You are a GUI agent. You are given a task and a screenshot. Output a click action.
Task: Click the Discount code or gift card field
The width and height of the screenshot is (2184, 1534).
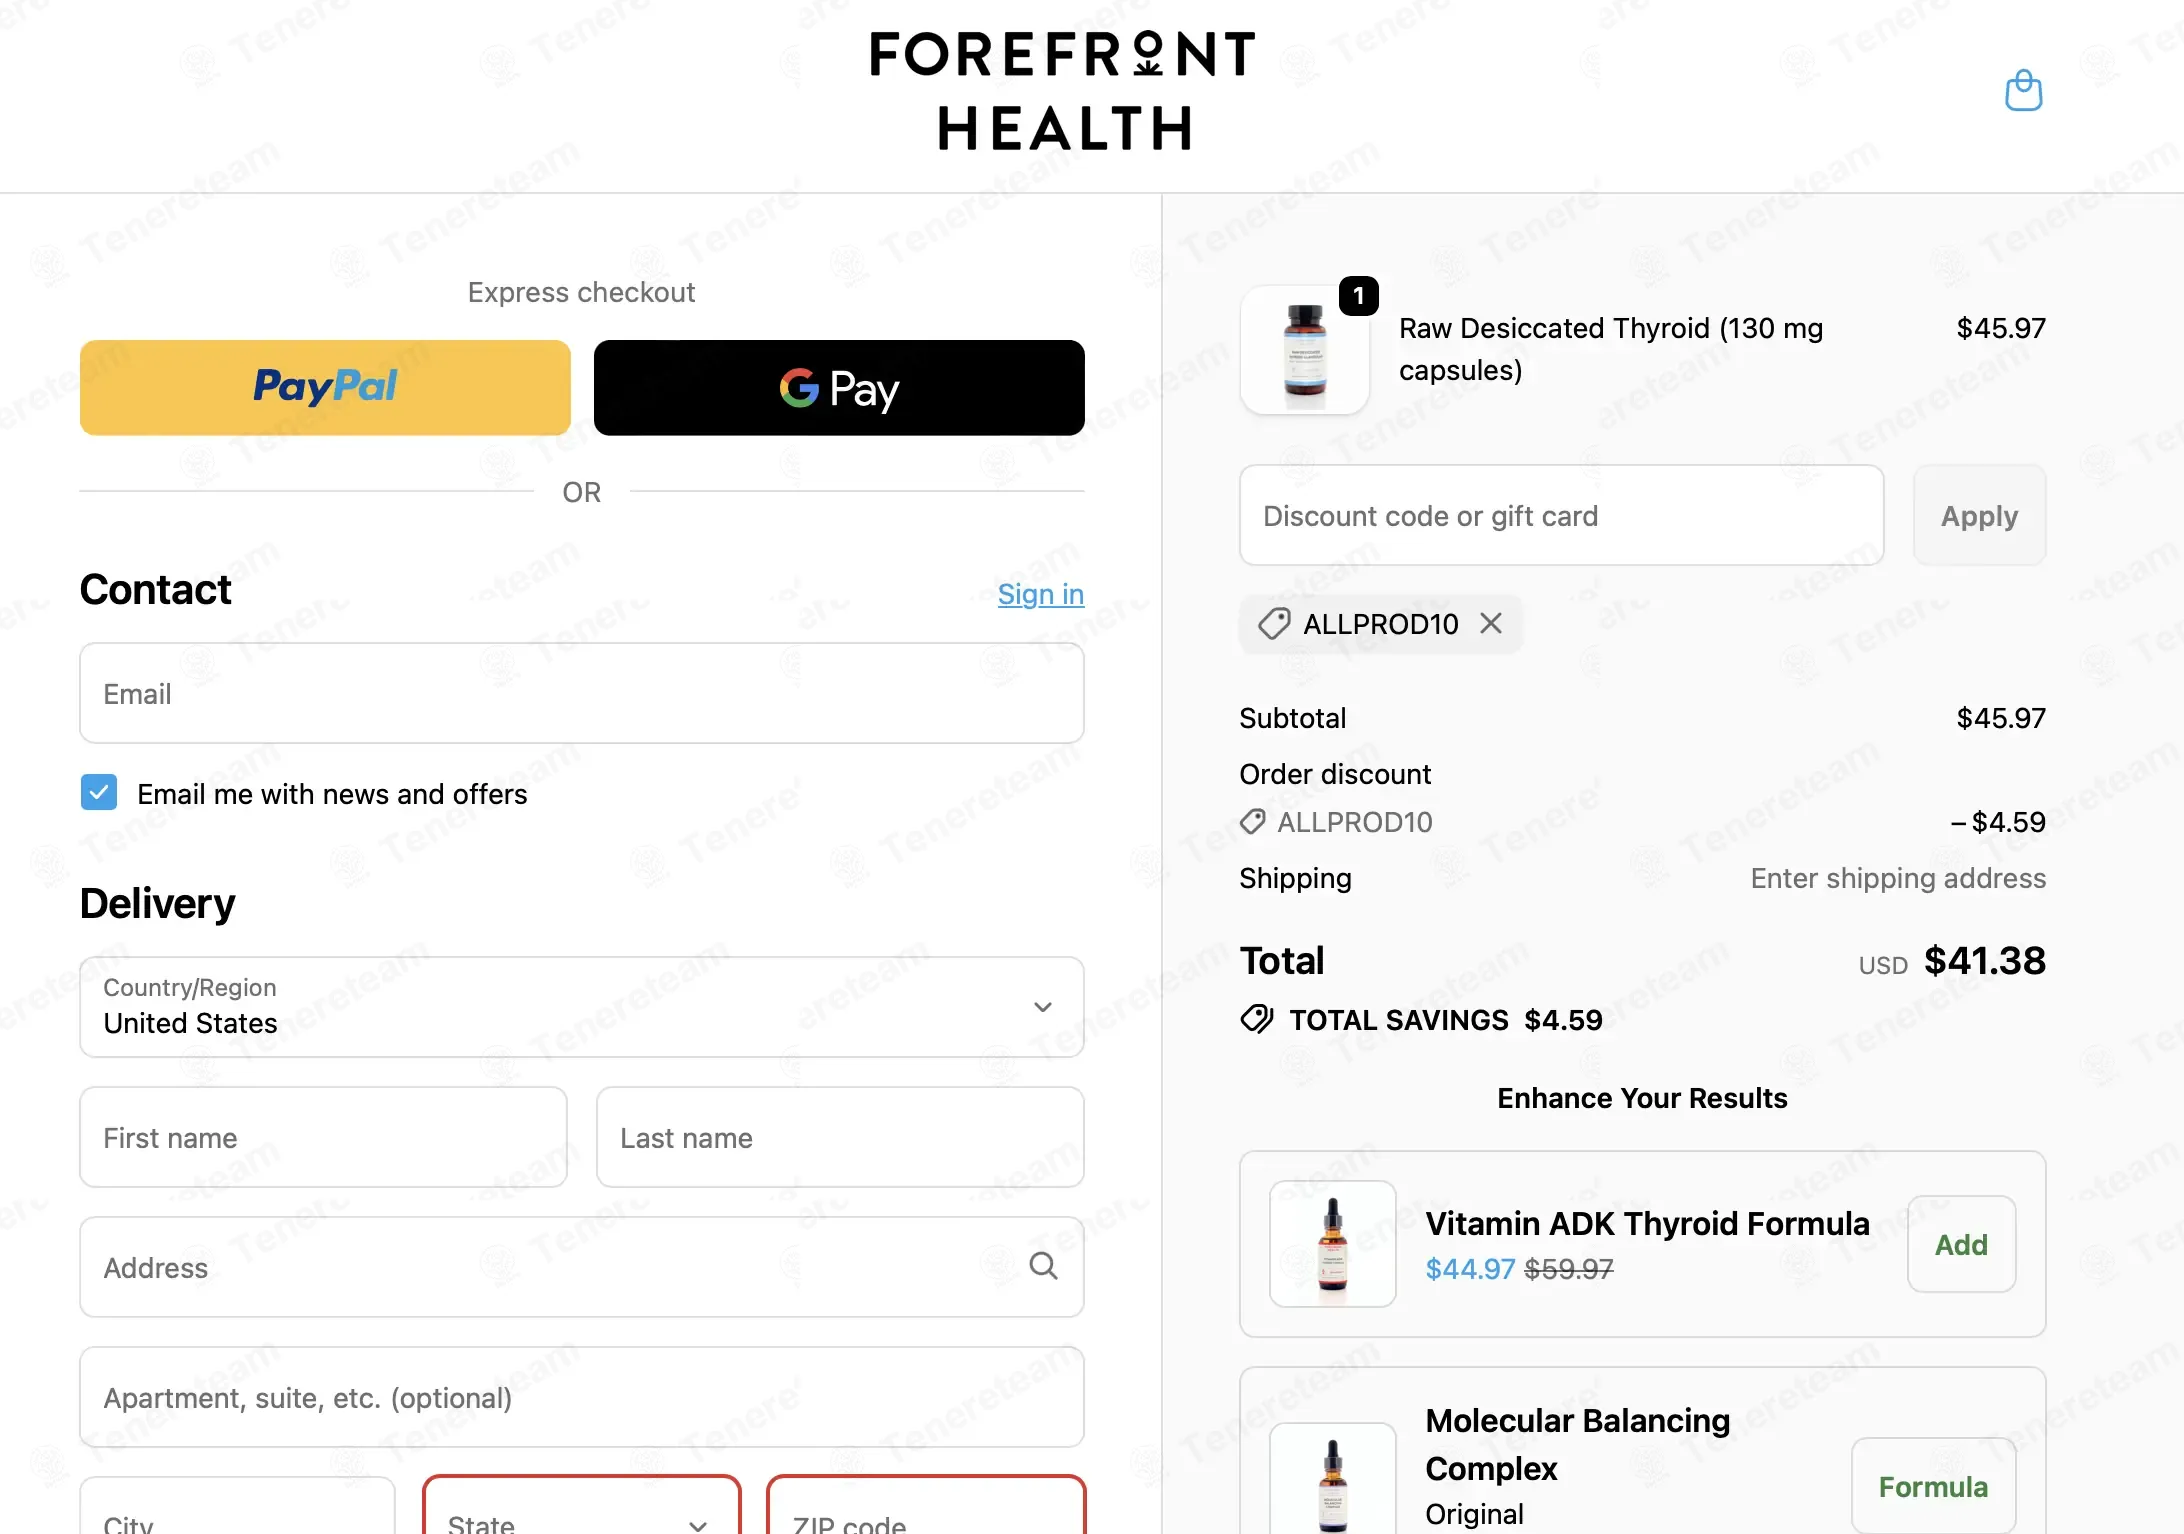[1562, 516]
